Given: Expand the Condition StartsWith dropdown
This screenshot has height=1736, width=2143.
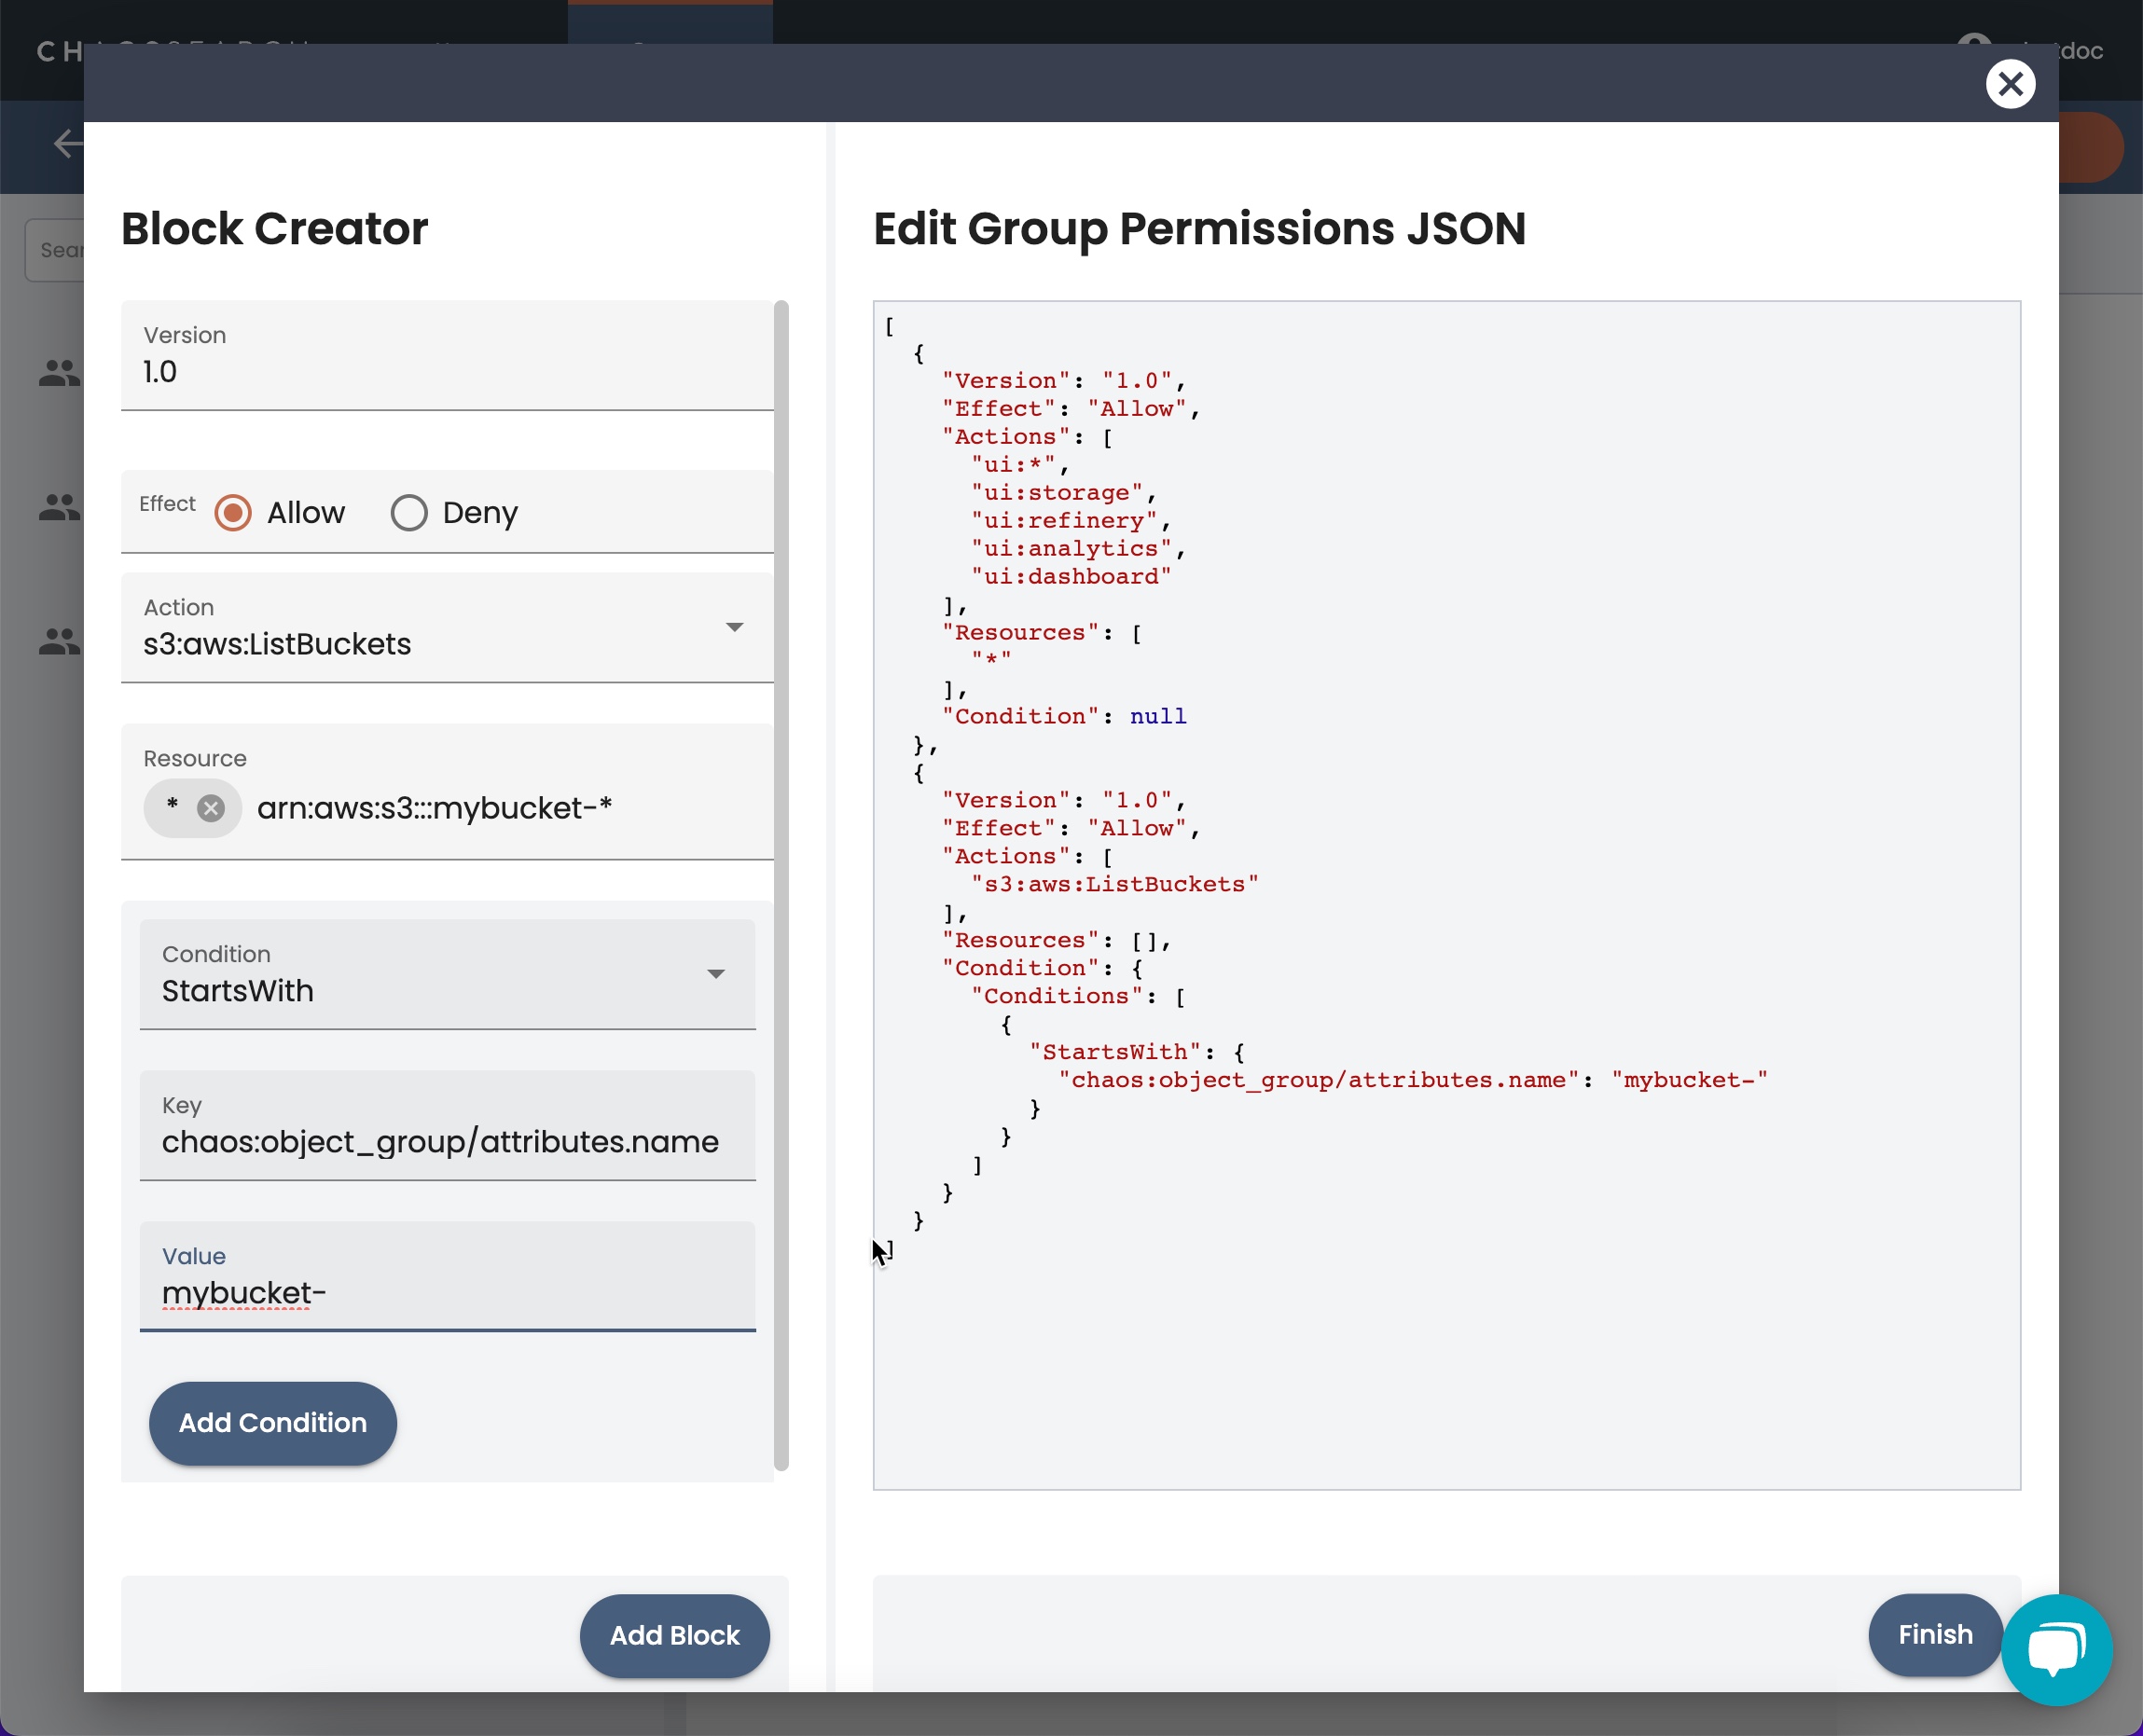Looking at the screenshot, I should [x=715, y=974].
